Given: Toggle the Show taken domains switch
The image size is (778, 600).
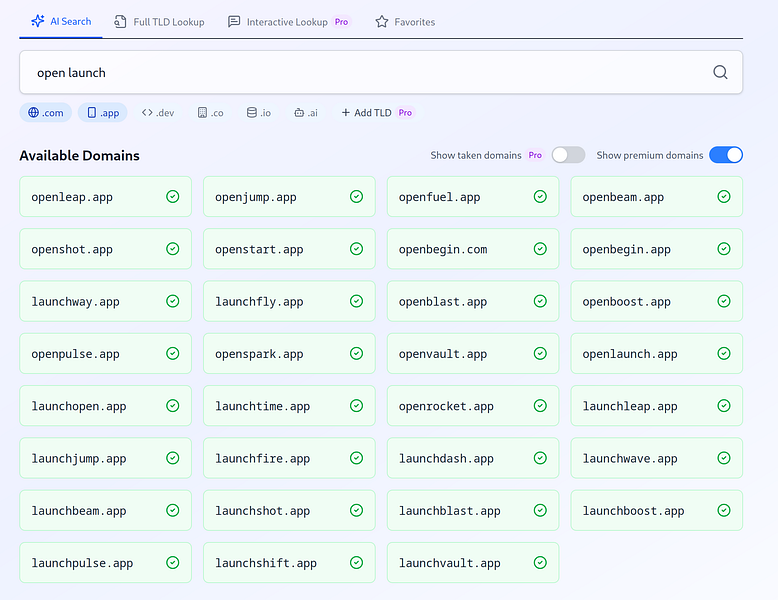Looking at the screenshot, I should coord(568,155).
